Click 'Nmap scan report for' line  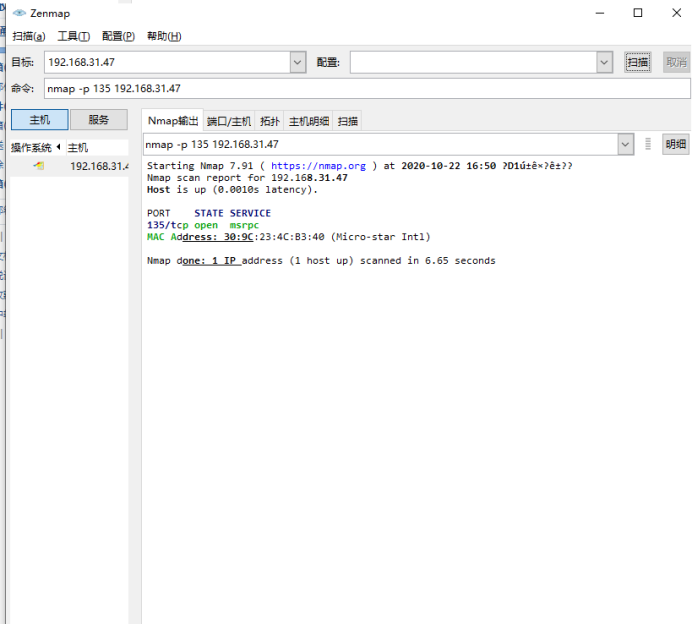pyautogui.click(x=248, y=178)
